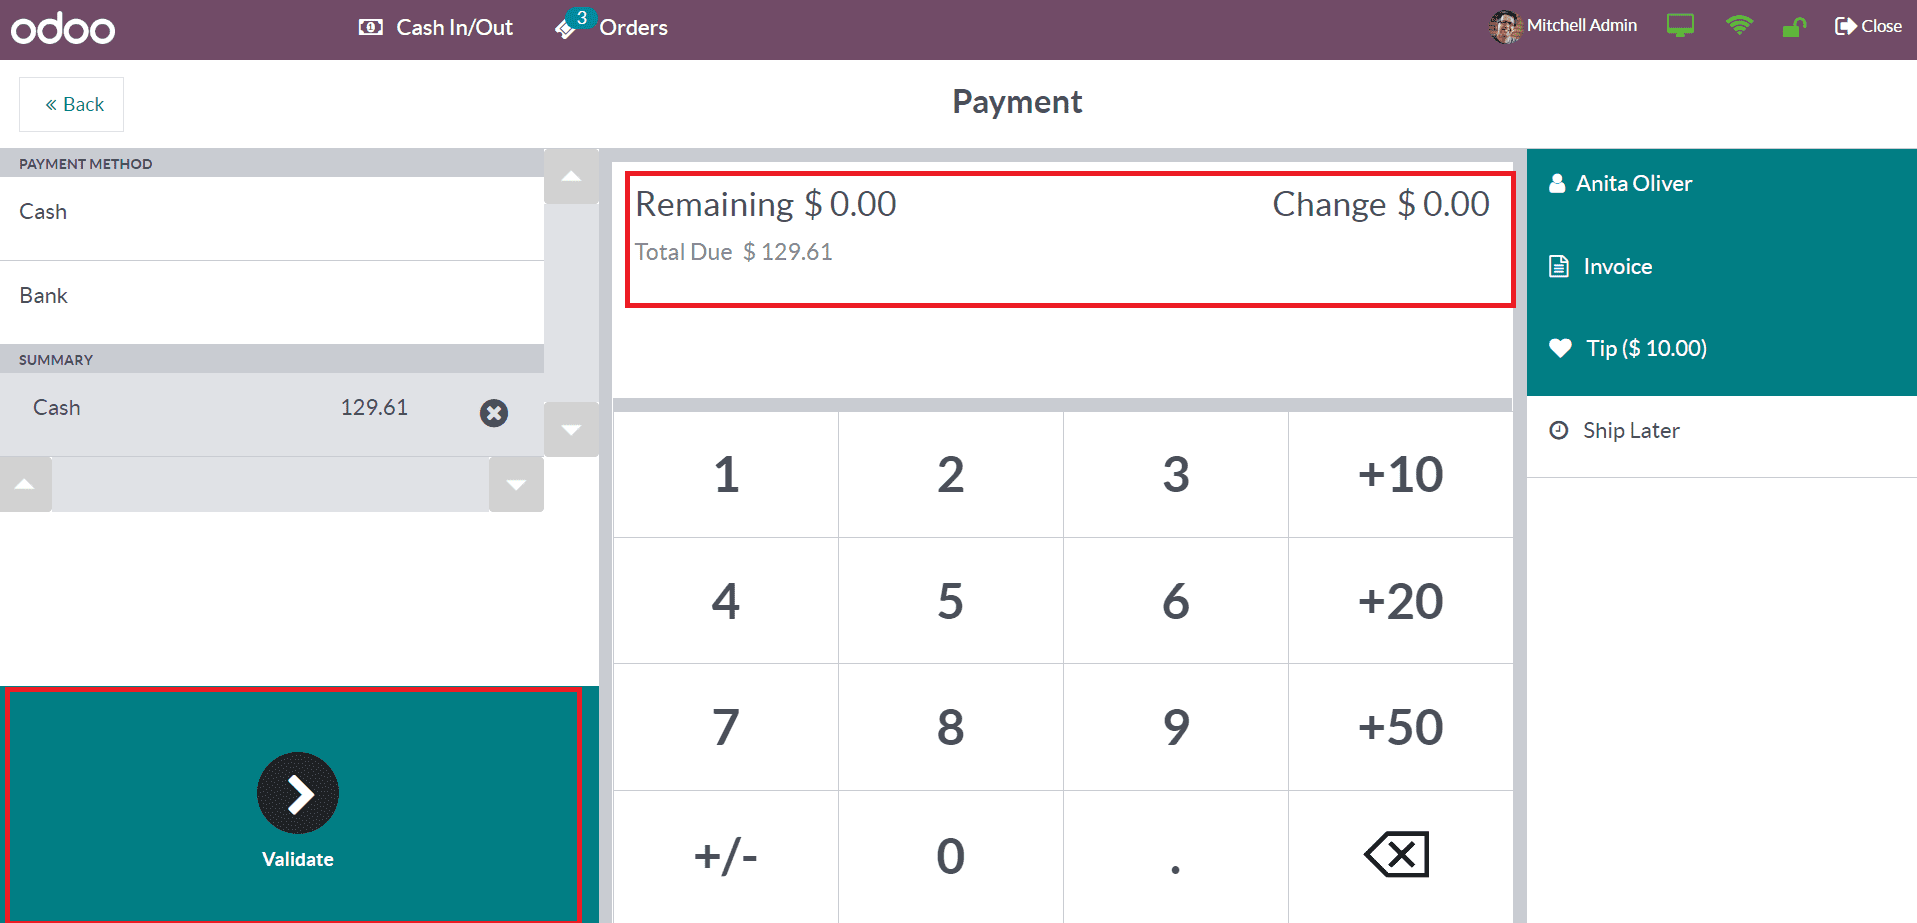1917x923 pixels.
Task: Click the summary scroll-down arrow beside Cash line
Action: (571, 430)
